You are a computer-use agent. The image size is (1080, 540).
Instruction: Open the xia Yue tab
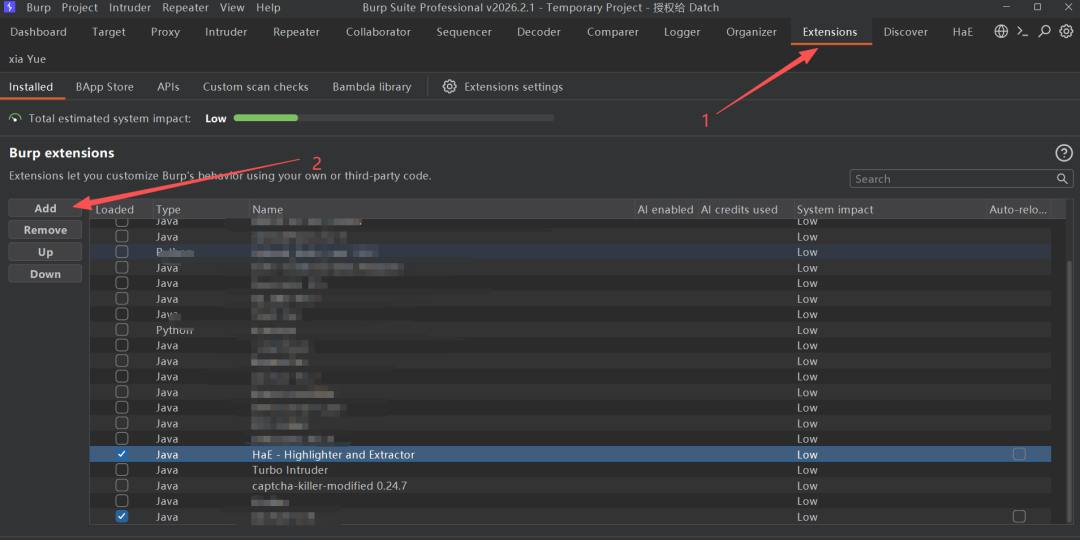click(x=28, y=59)
